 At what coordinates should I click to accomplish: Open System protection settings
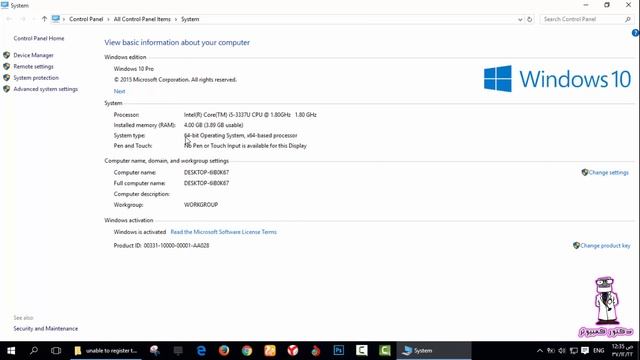click(36, 78)
